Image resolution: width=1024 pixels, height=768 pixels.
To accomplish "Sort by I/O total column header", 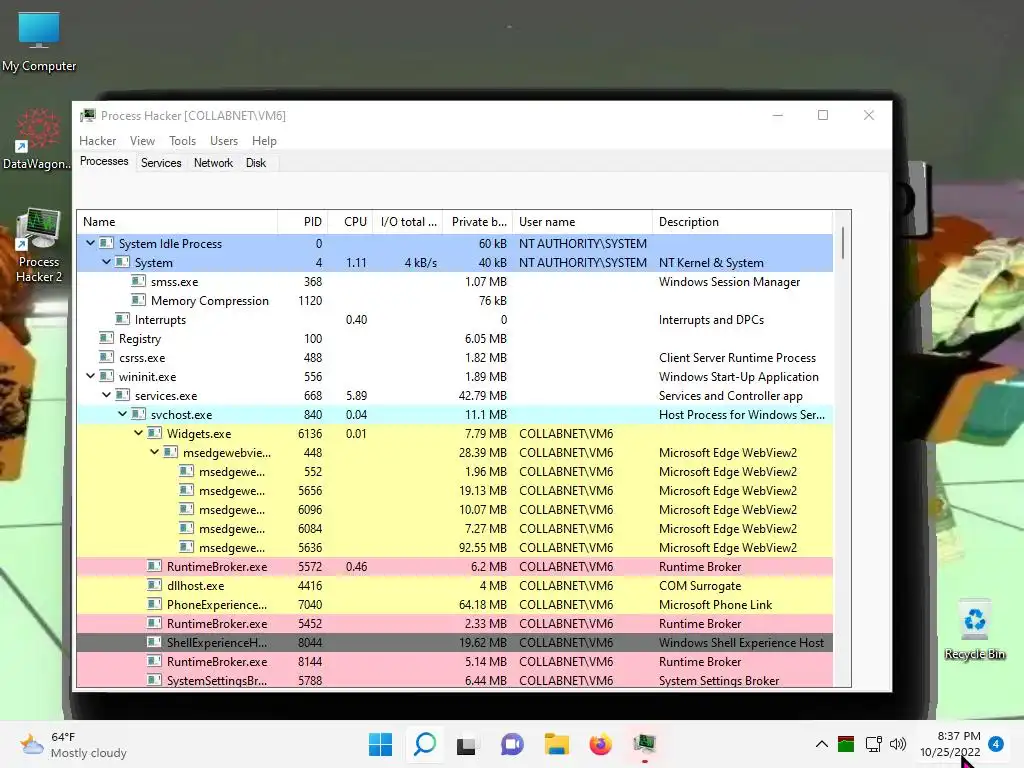I will 408,222.
